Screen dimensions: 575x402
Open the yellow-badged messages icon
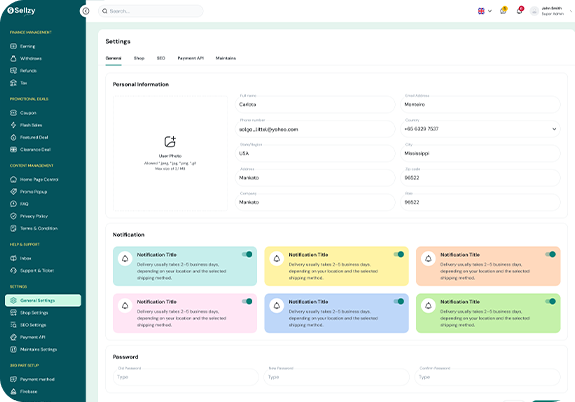pos(503,11)
